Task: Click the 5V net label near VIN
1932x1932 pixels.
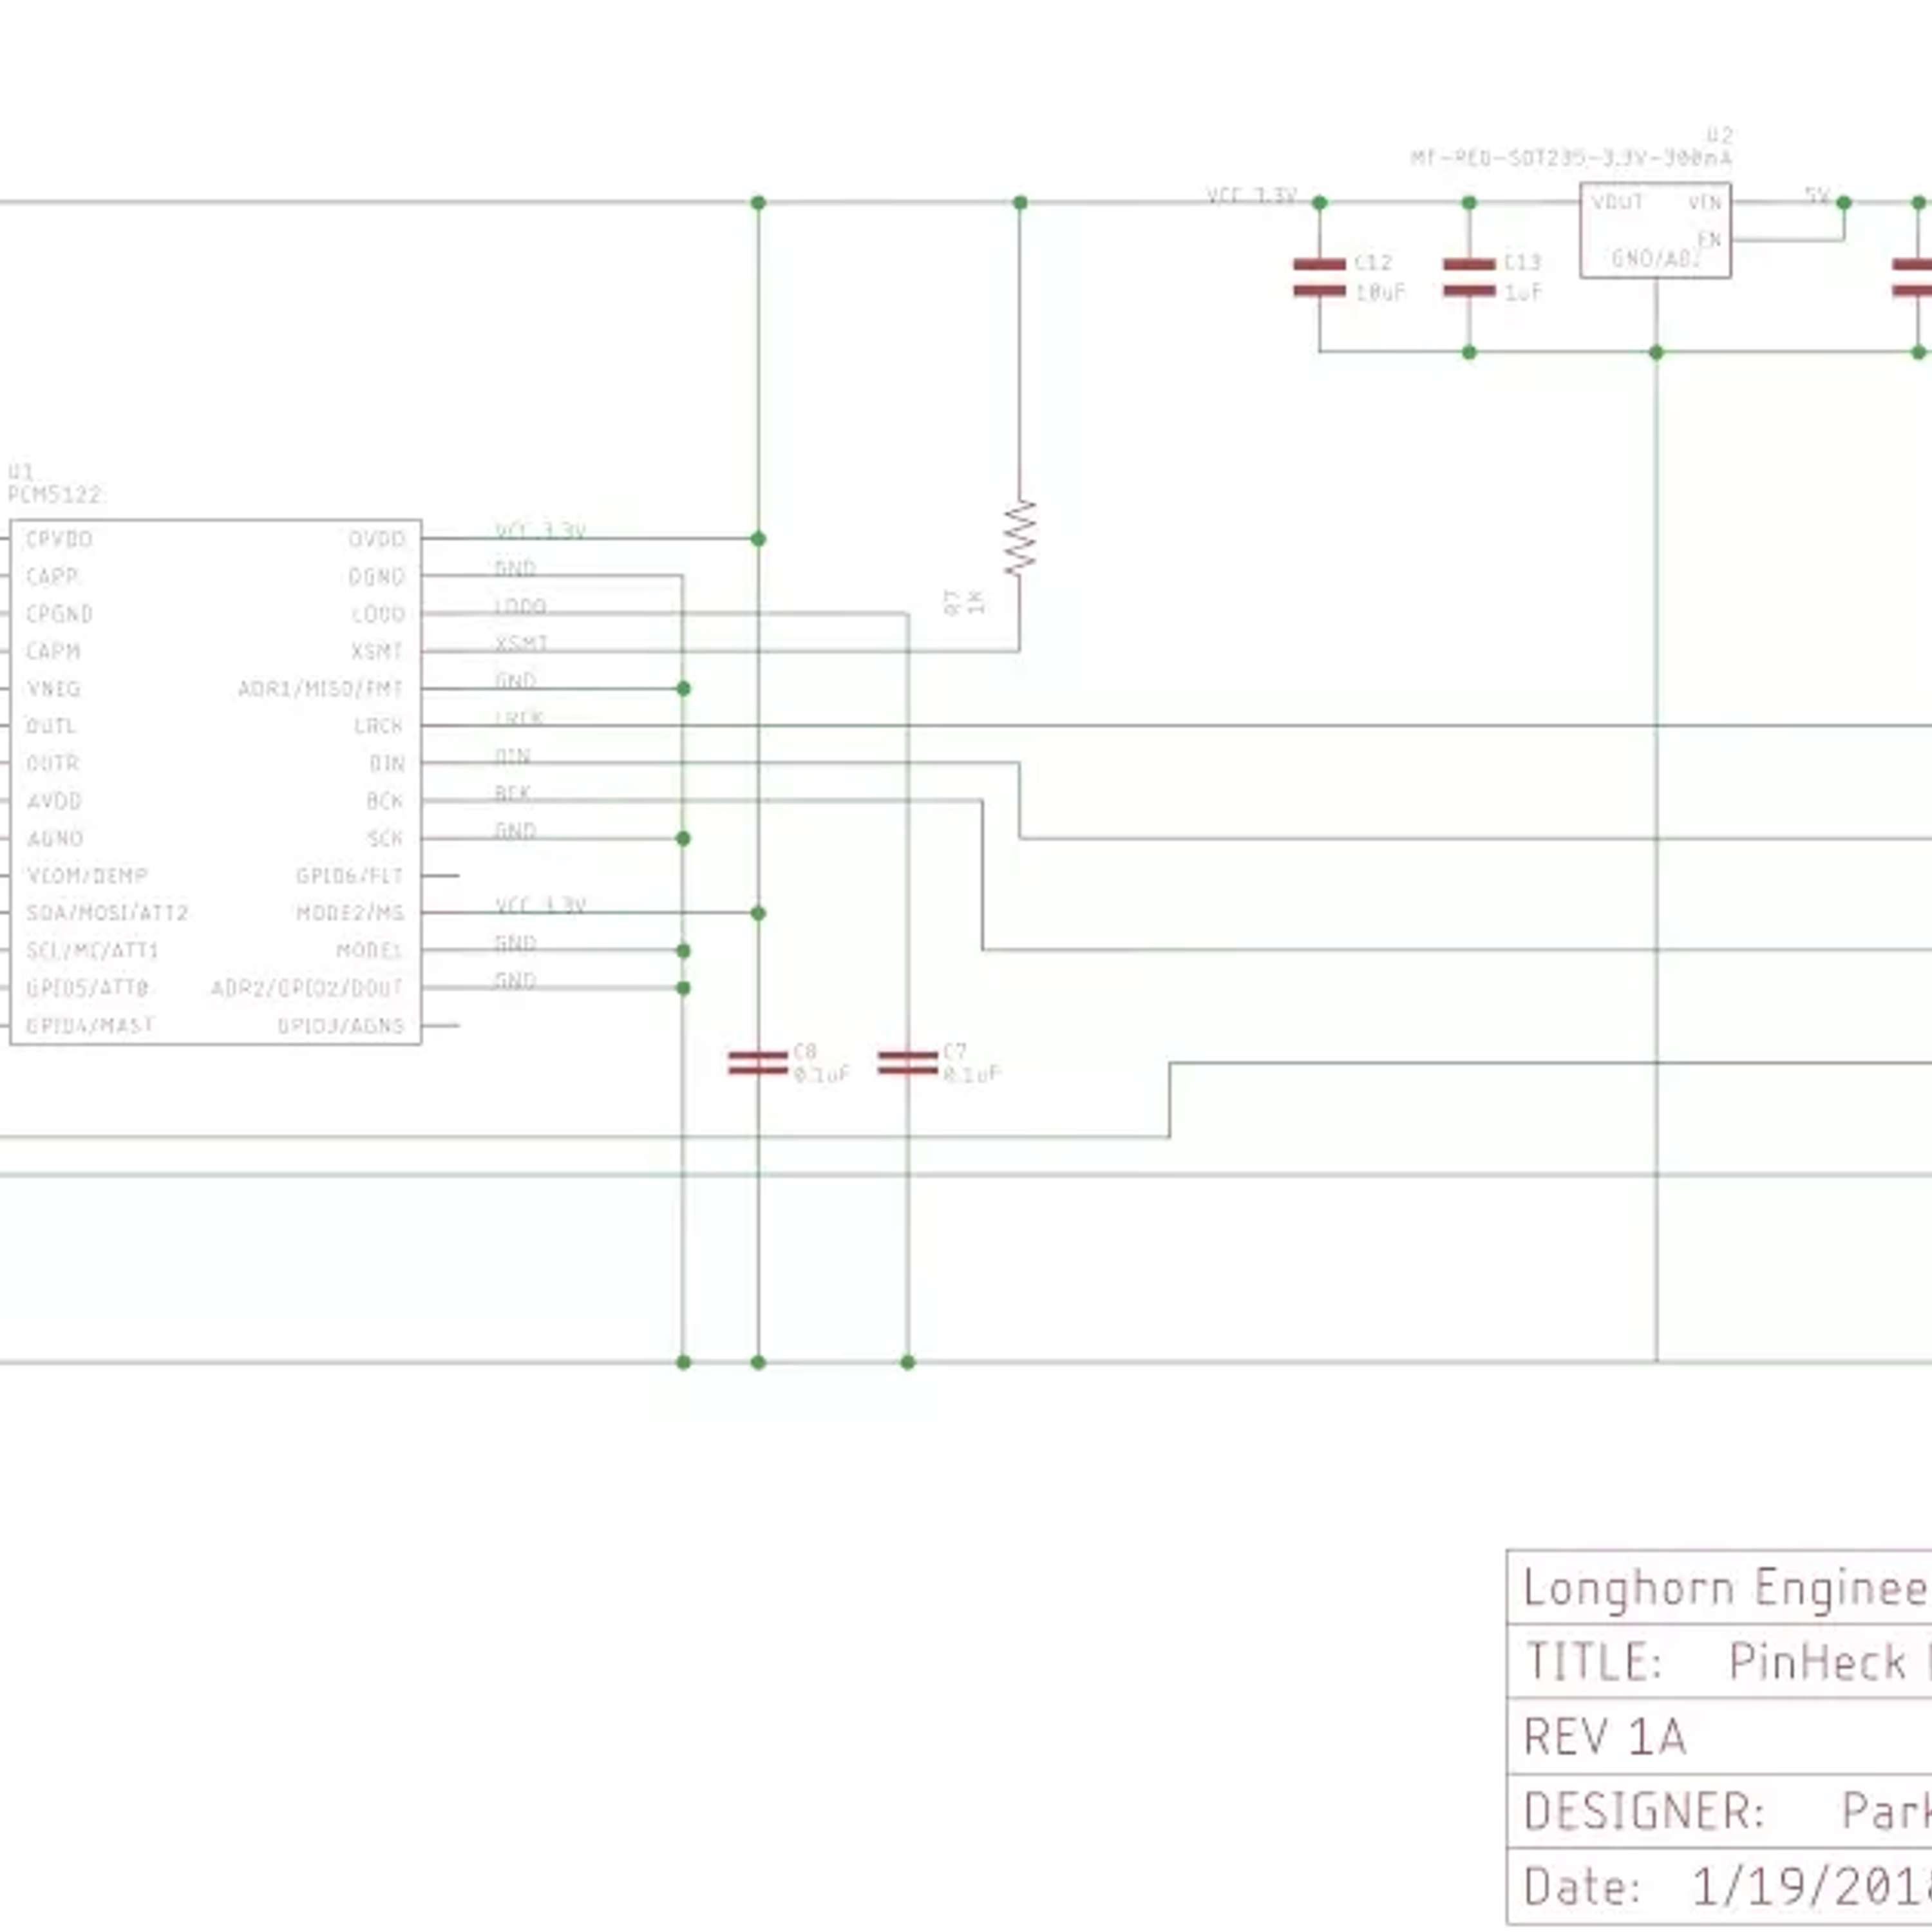Action: pos(1817,196)
